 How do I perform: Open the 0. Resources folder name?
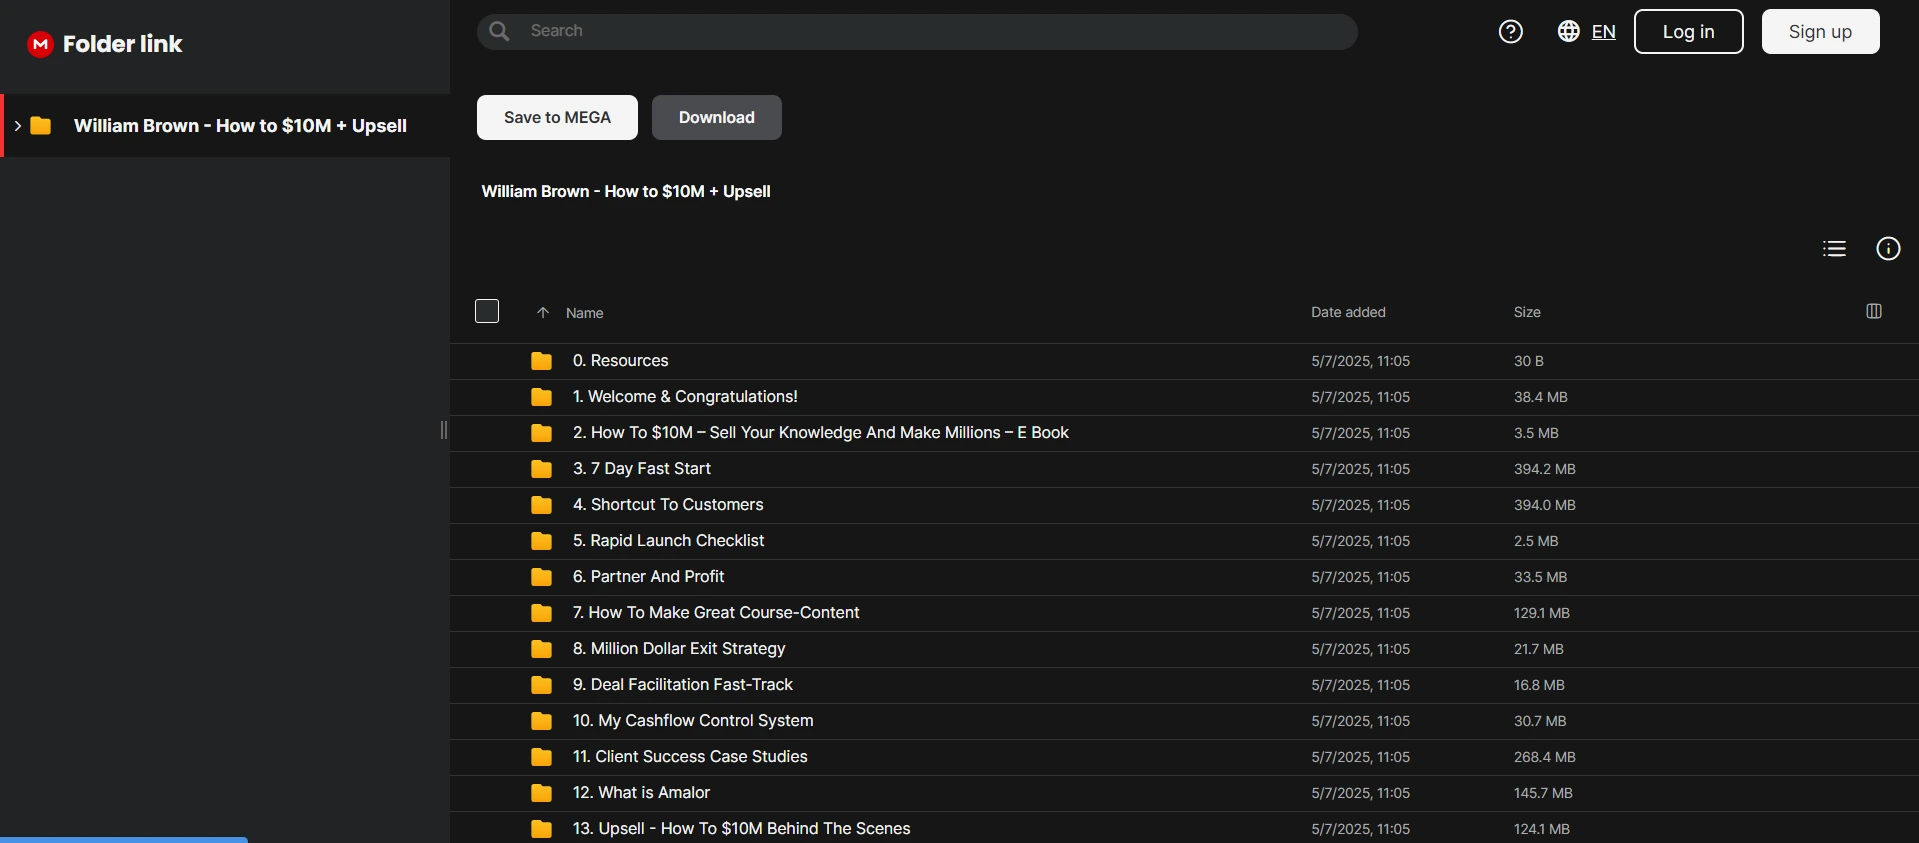[620, 361]
